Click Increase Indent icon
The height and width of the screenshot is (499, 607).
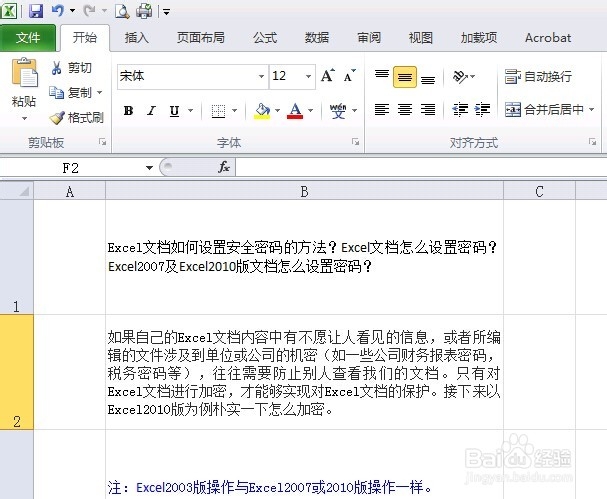click(482, 110)
